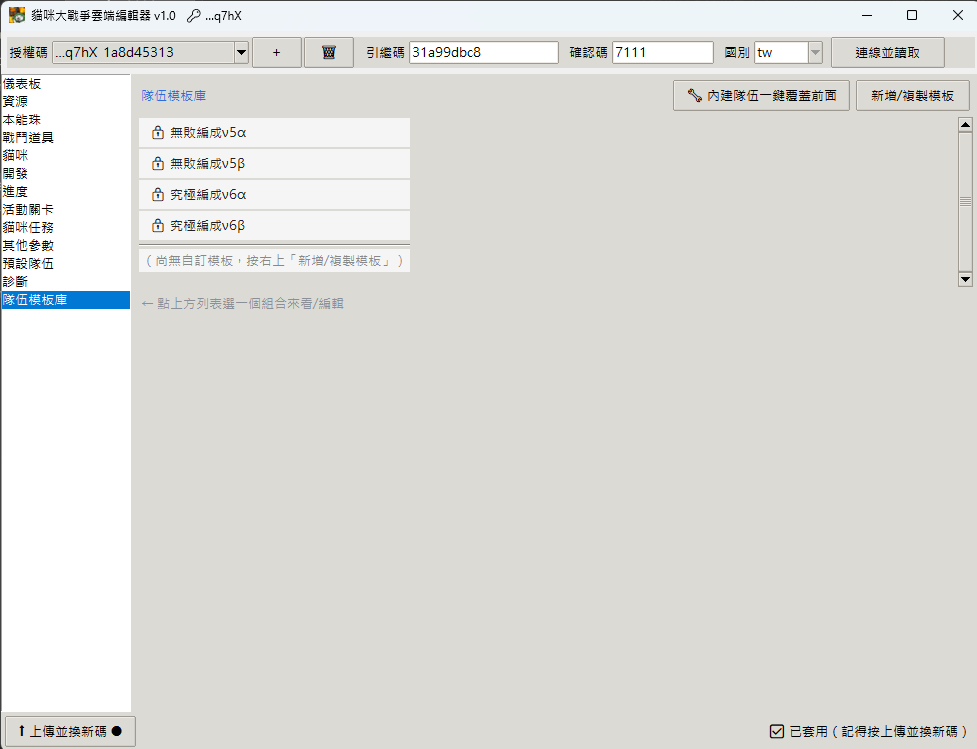Click the app cat icon in title bar
This screenshot has height=749, width=977.
17,15
